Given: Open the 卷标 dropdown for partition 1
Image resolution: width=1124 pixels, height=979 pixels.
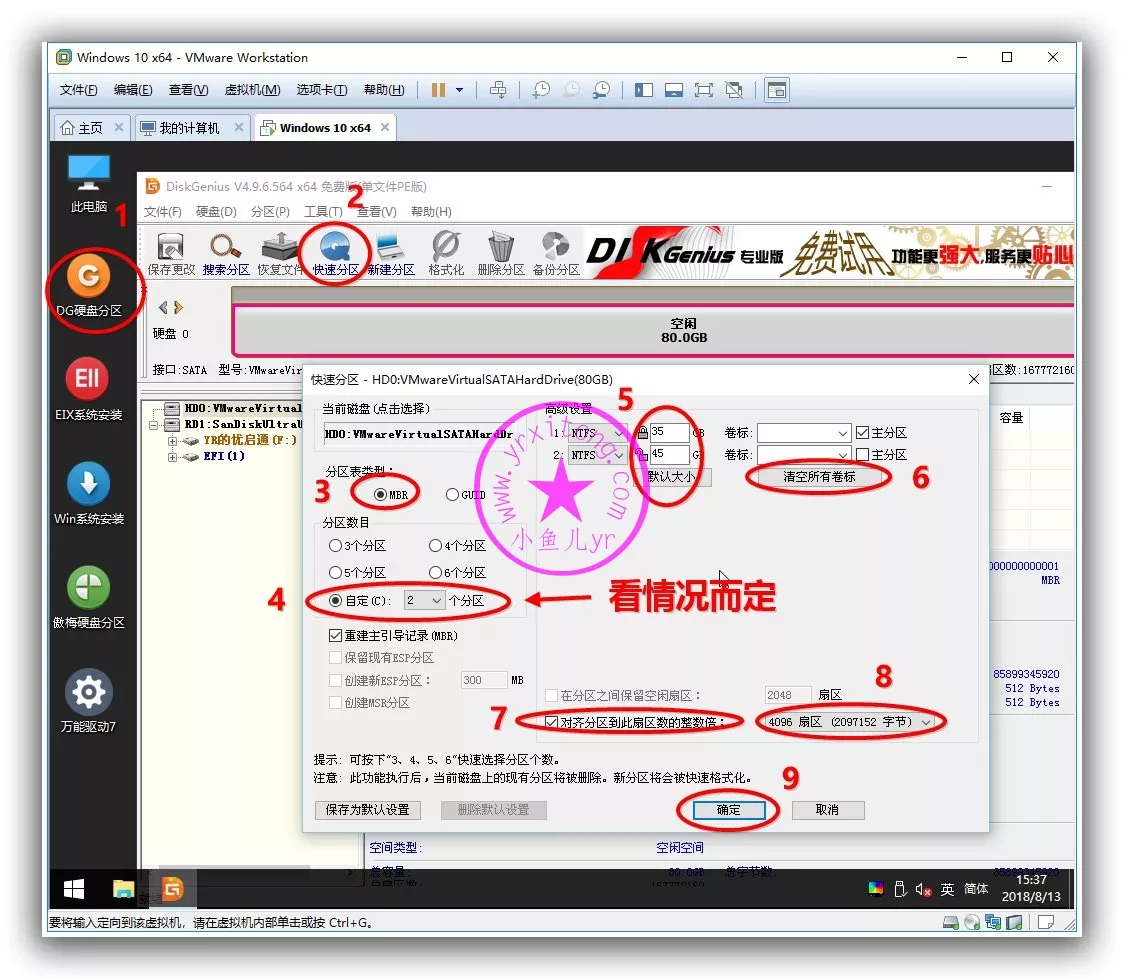Looking at the screenshot, I should coord(804,433).
